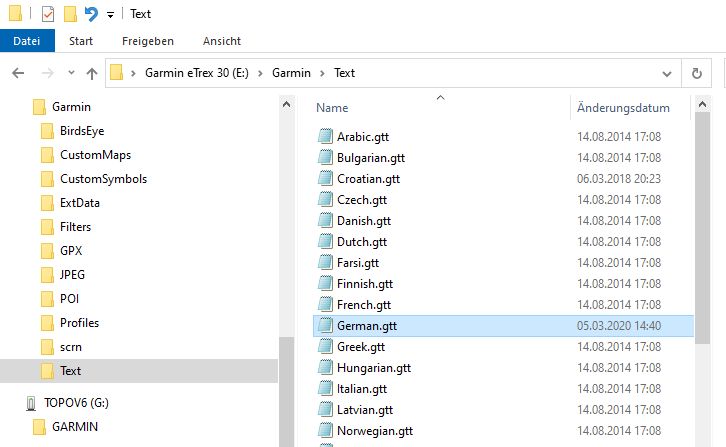Select the Danish.gtt file icon
Viewport: 726px width, 447px height.
click(x=325, y=220)
